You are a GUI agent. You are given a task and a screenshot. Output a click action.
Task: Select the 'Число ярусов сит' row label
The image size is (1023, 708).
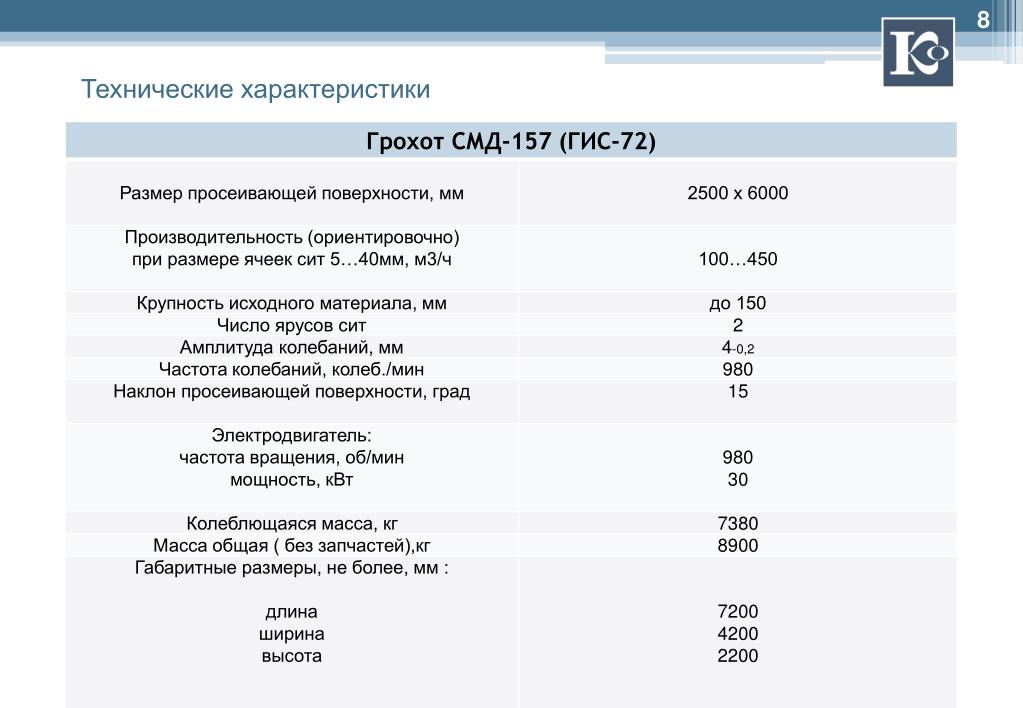[x=292, y=325]
